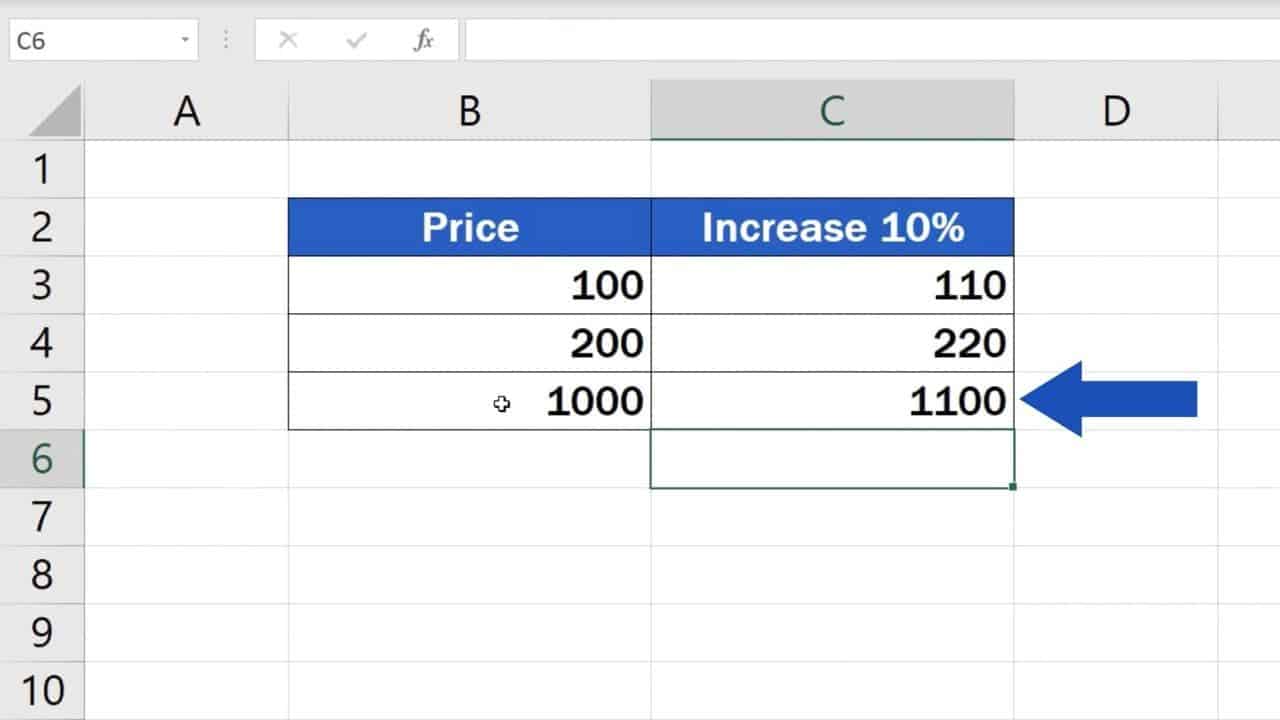Click the Increase 10% header cell
1280x720 pixels.
833,227
